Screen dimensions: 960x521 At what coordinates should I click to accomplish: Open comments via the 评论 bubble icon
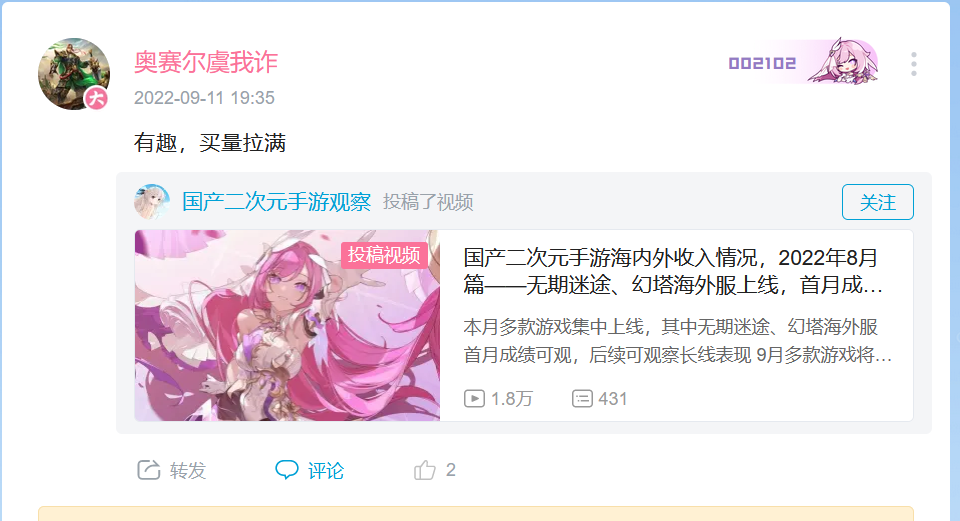[x=287, y=470]
